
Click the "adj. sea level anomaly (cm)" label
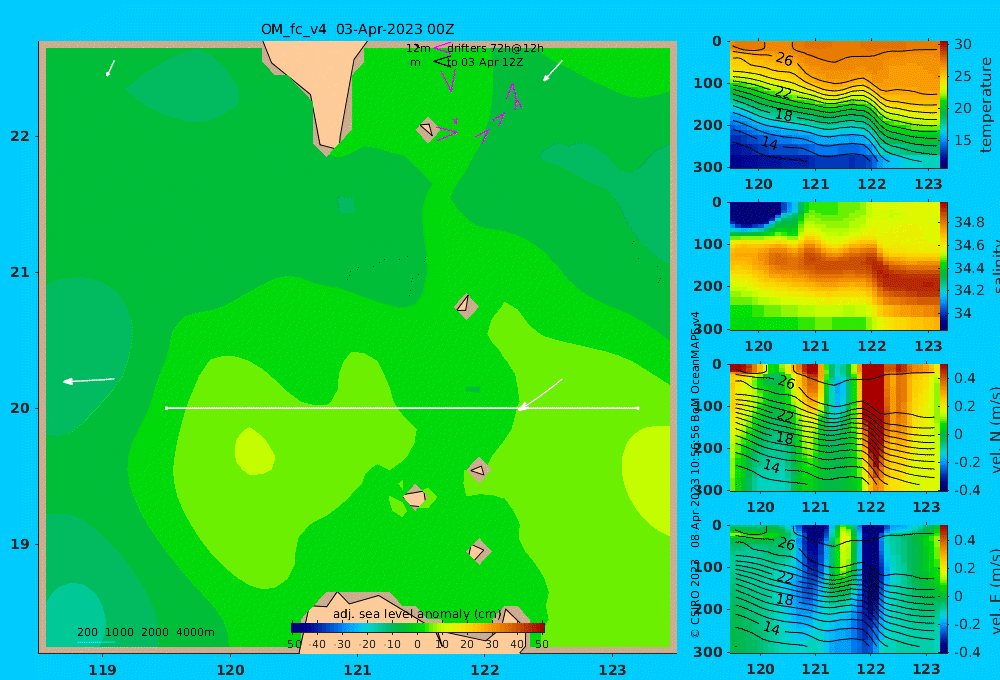pyautogui.click(x=417, y=614)
